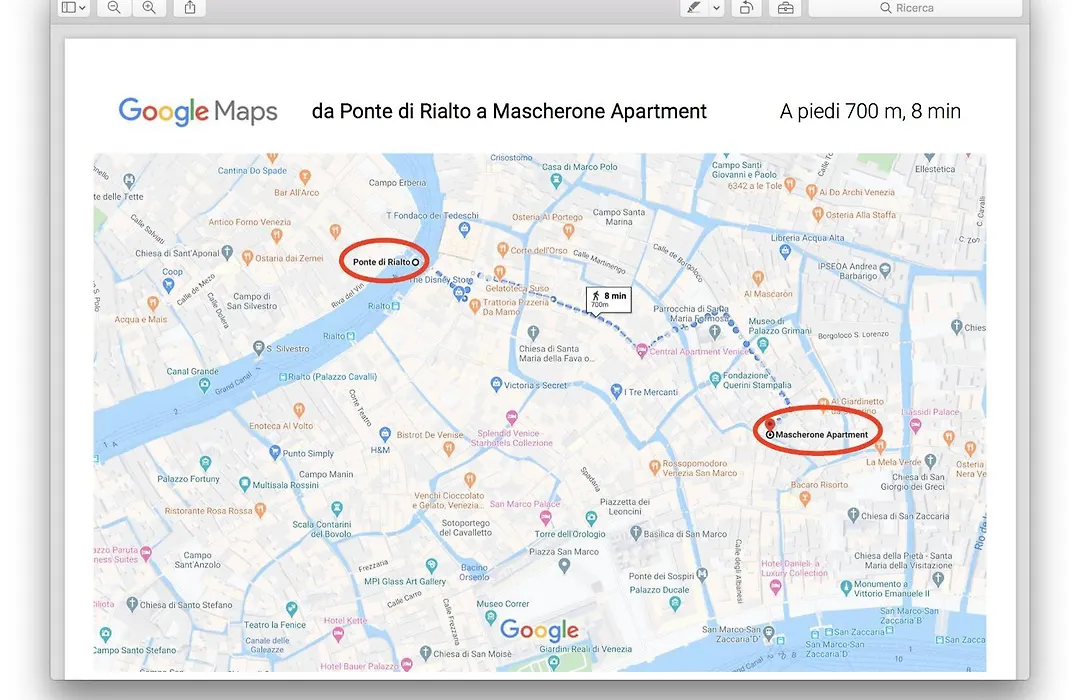Open the sidebar view menu in toolbar
This screenshot has width=1080, height=700.
73,8
